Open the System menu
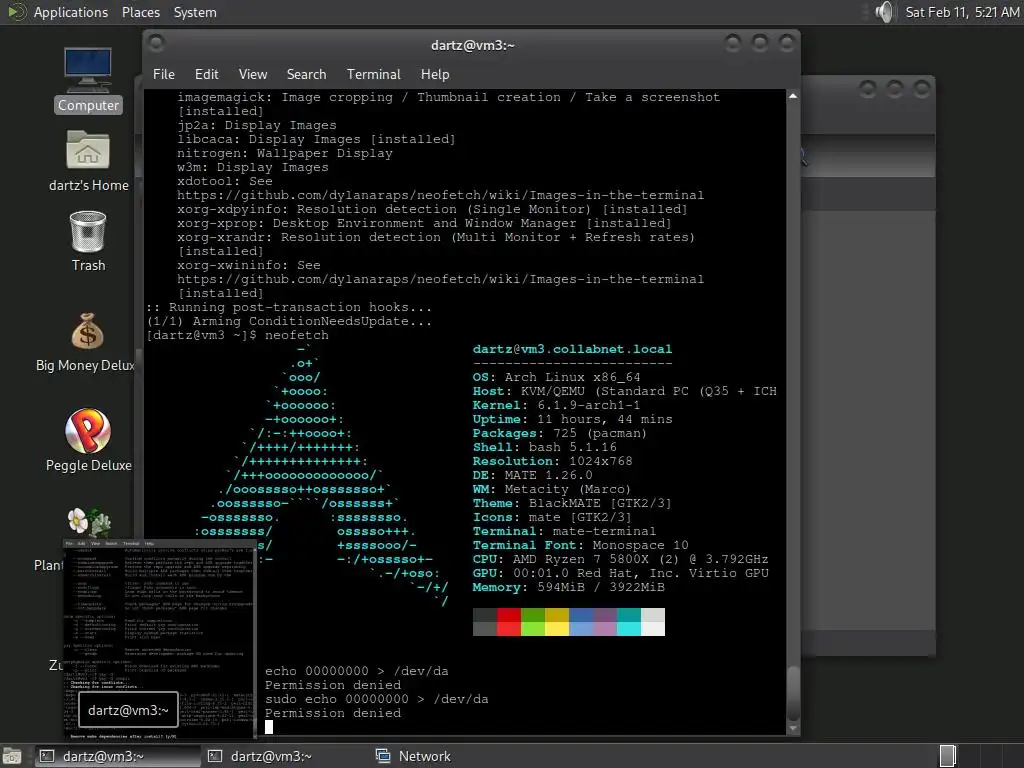This screenshot has height=768, width=1024. pos(195,12)
